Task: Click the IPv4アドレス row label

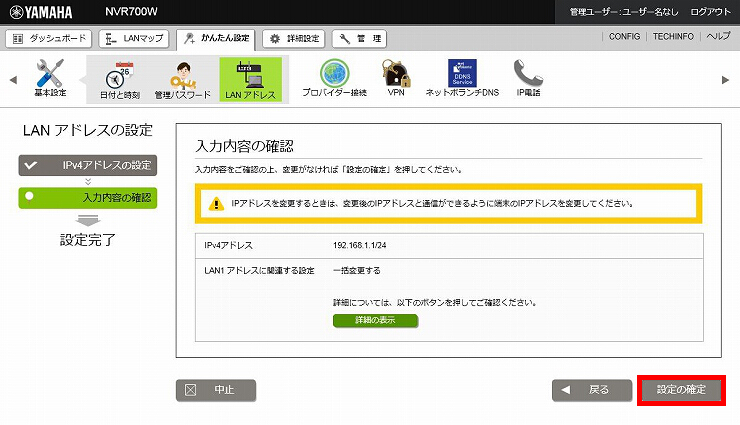Action: 228,245
